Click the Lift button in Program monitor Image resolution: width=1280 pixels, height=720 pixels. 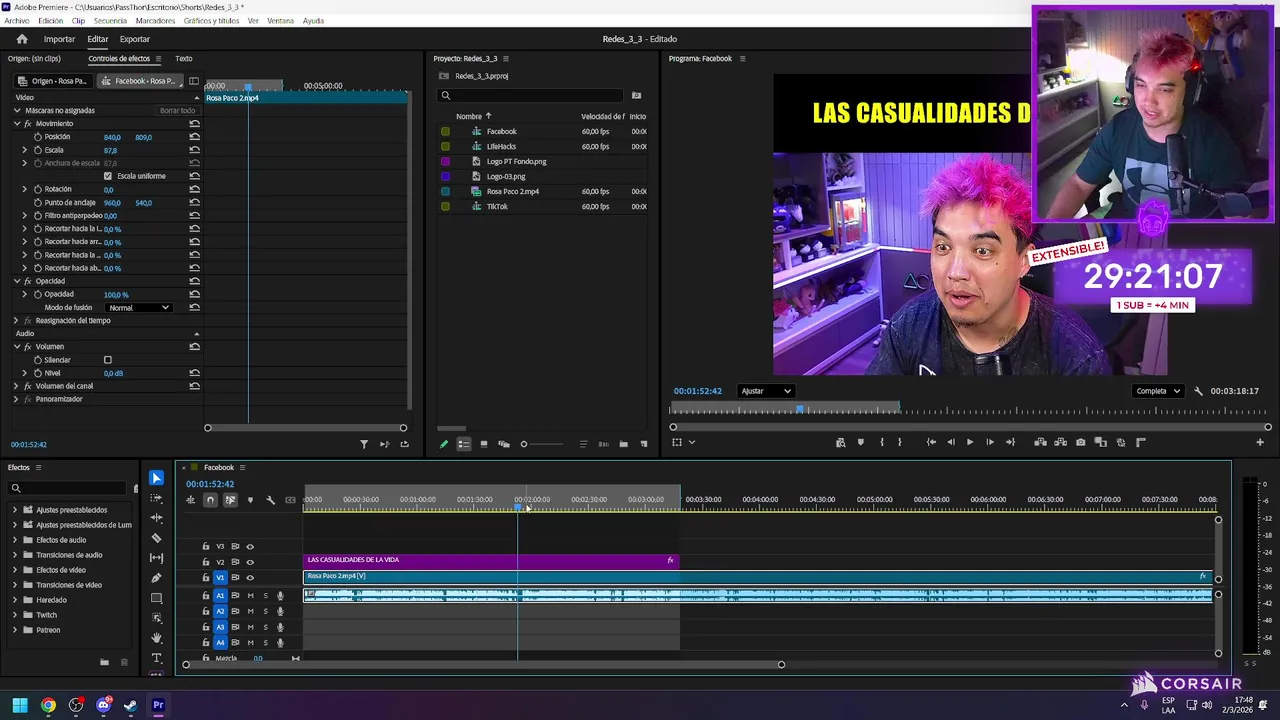[x=1040, y=442]
